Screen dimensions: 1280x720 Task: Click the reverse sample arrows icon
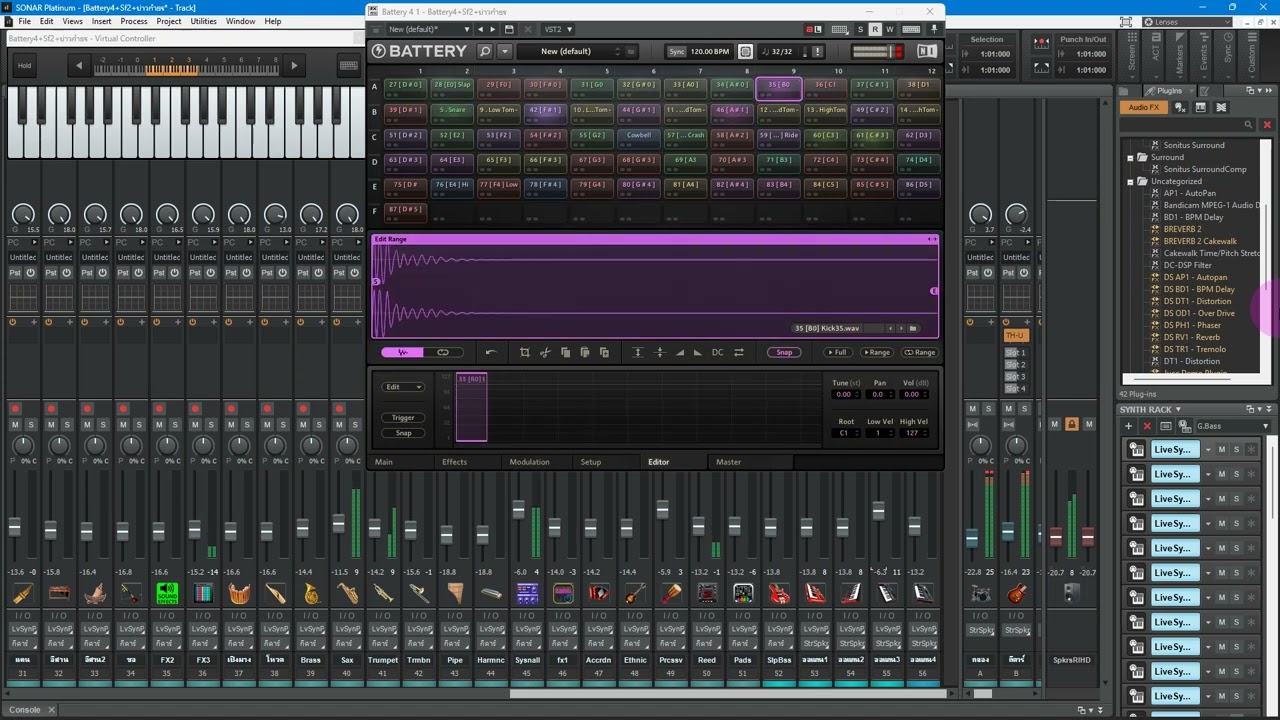[x=739, y=352]
